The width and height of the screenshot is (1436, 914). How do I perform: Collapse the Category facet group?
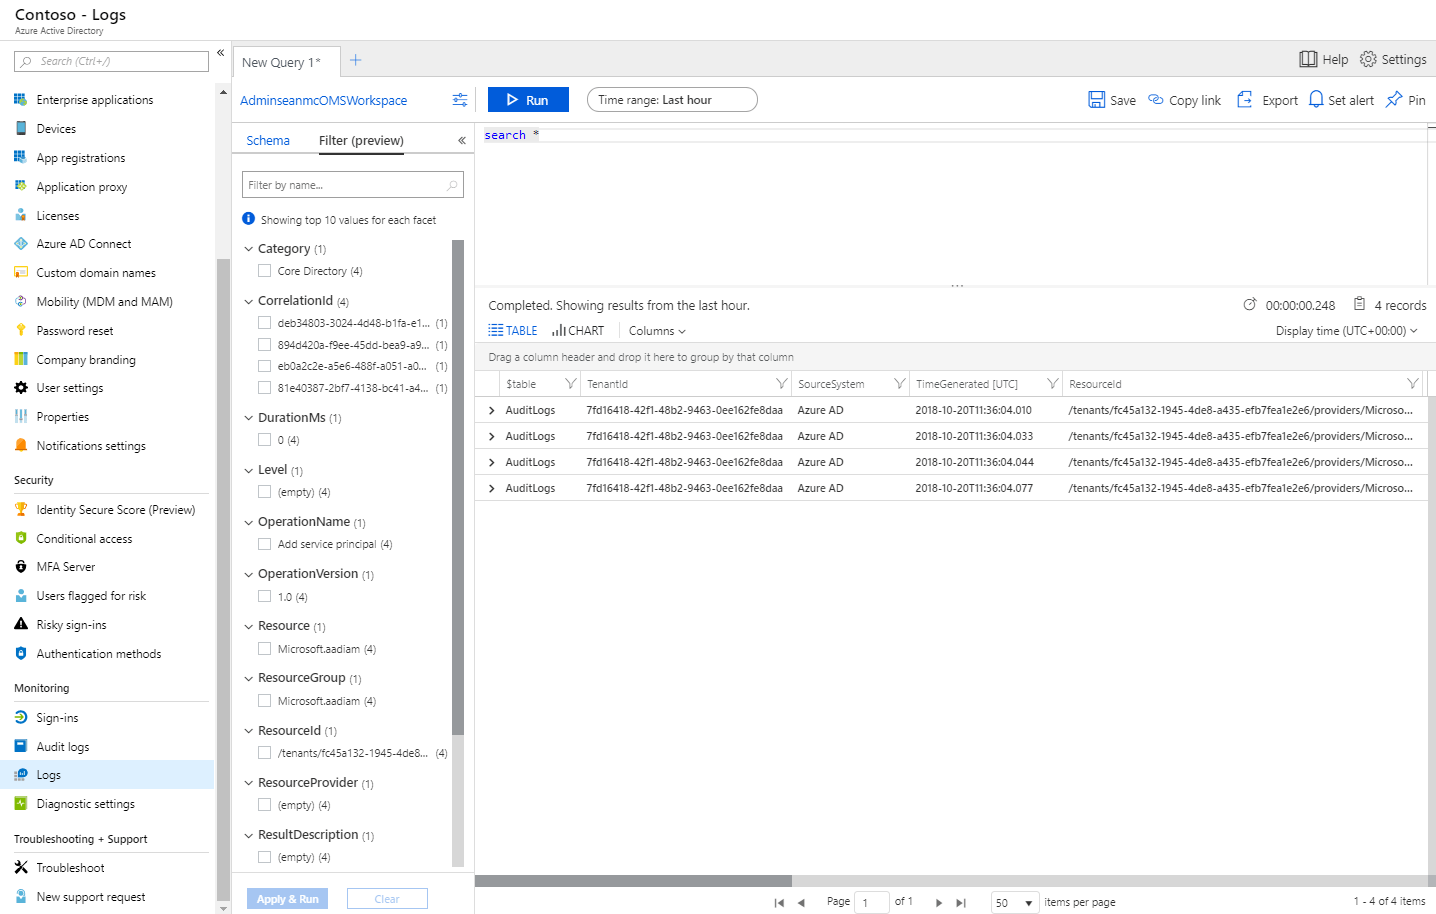point(249,249)
